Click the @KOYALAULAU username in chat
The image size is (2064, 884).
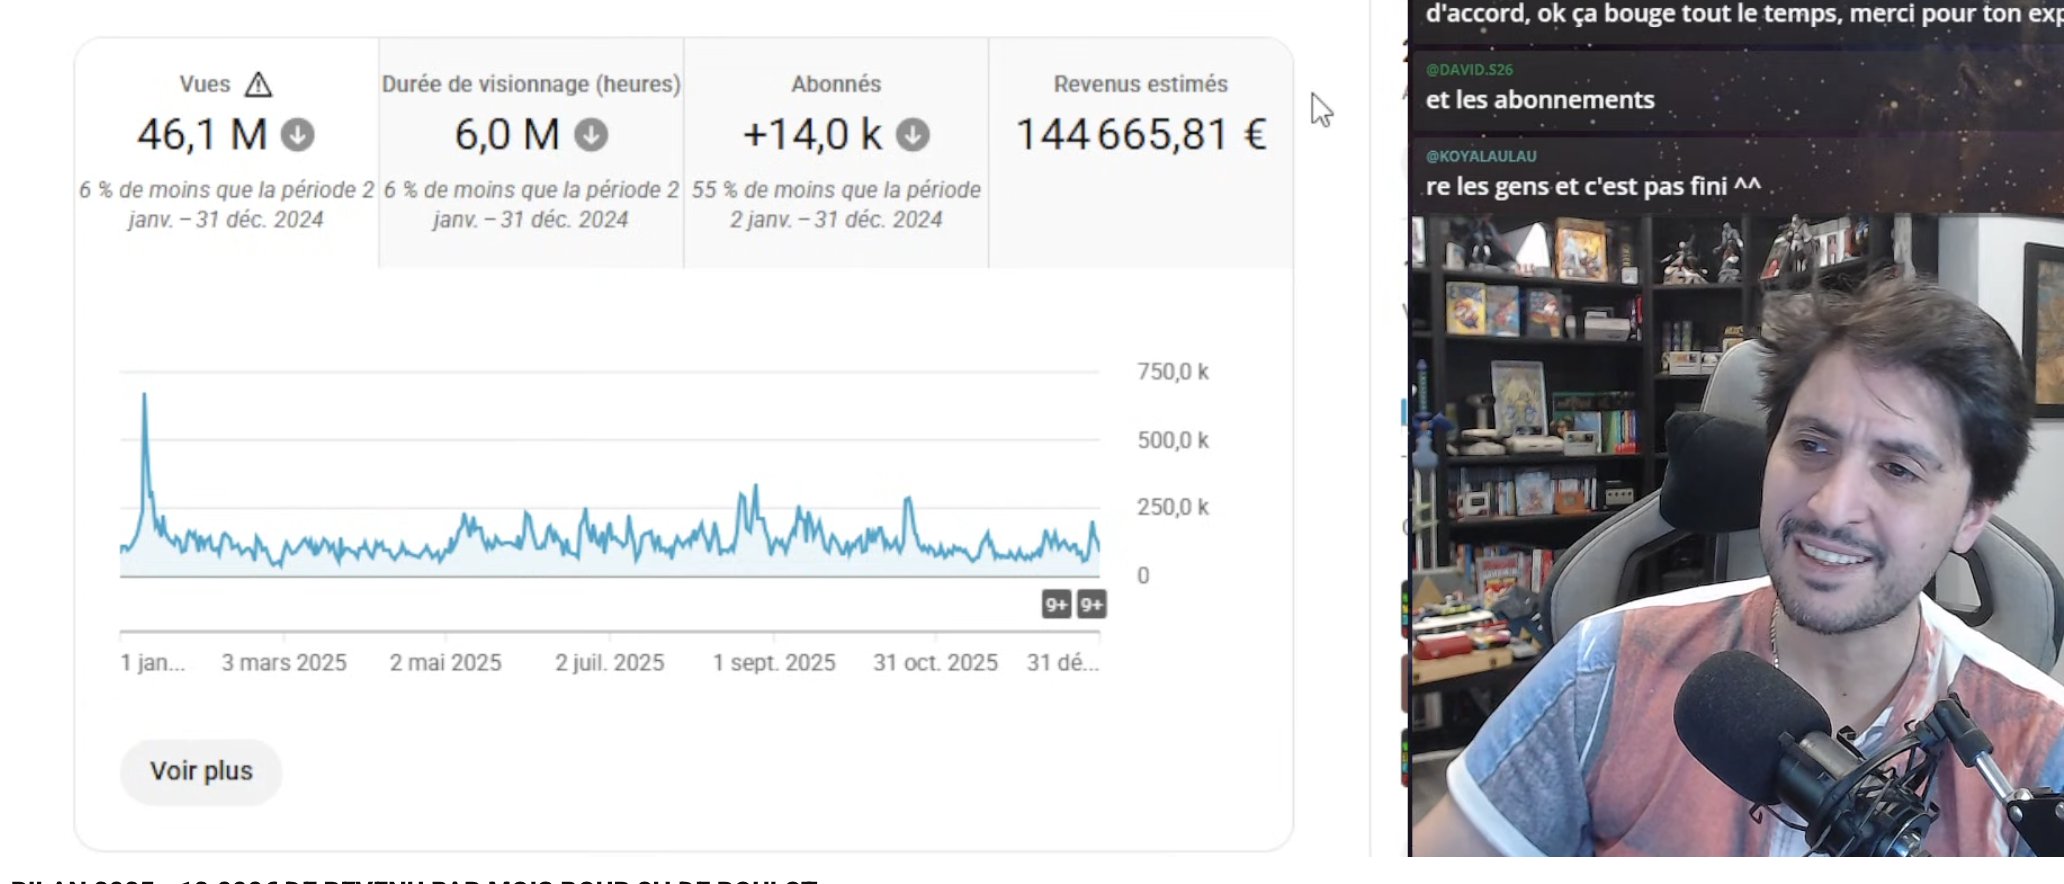click(x=1481, y=156)
